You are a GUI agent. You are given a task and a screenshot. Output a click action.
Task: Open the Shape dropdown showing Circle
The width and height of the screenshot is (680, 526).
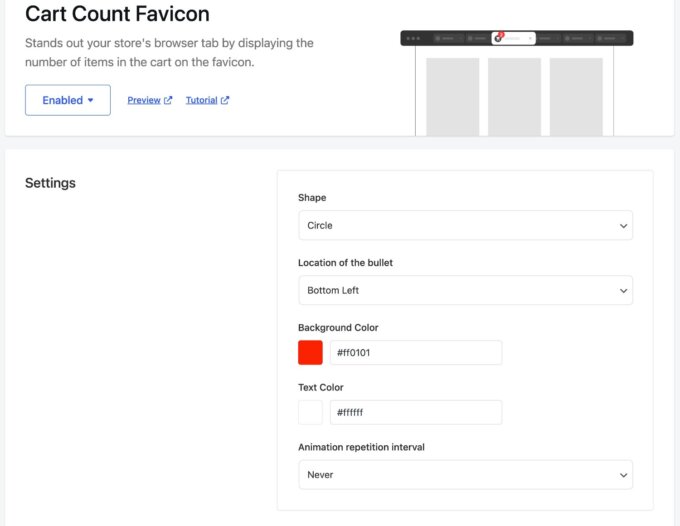465,225
